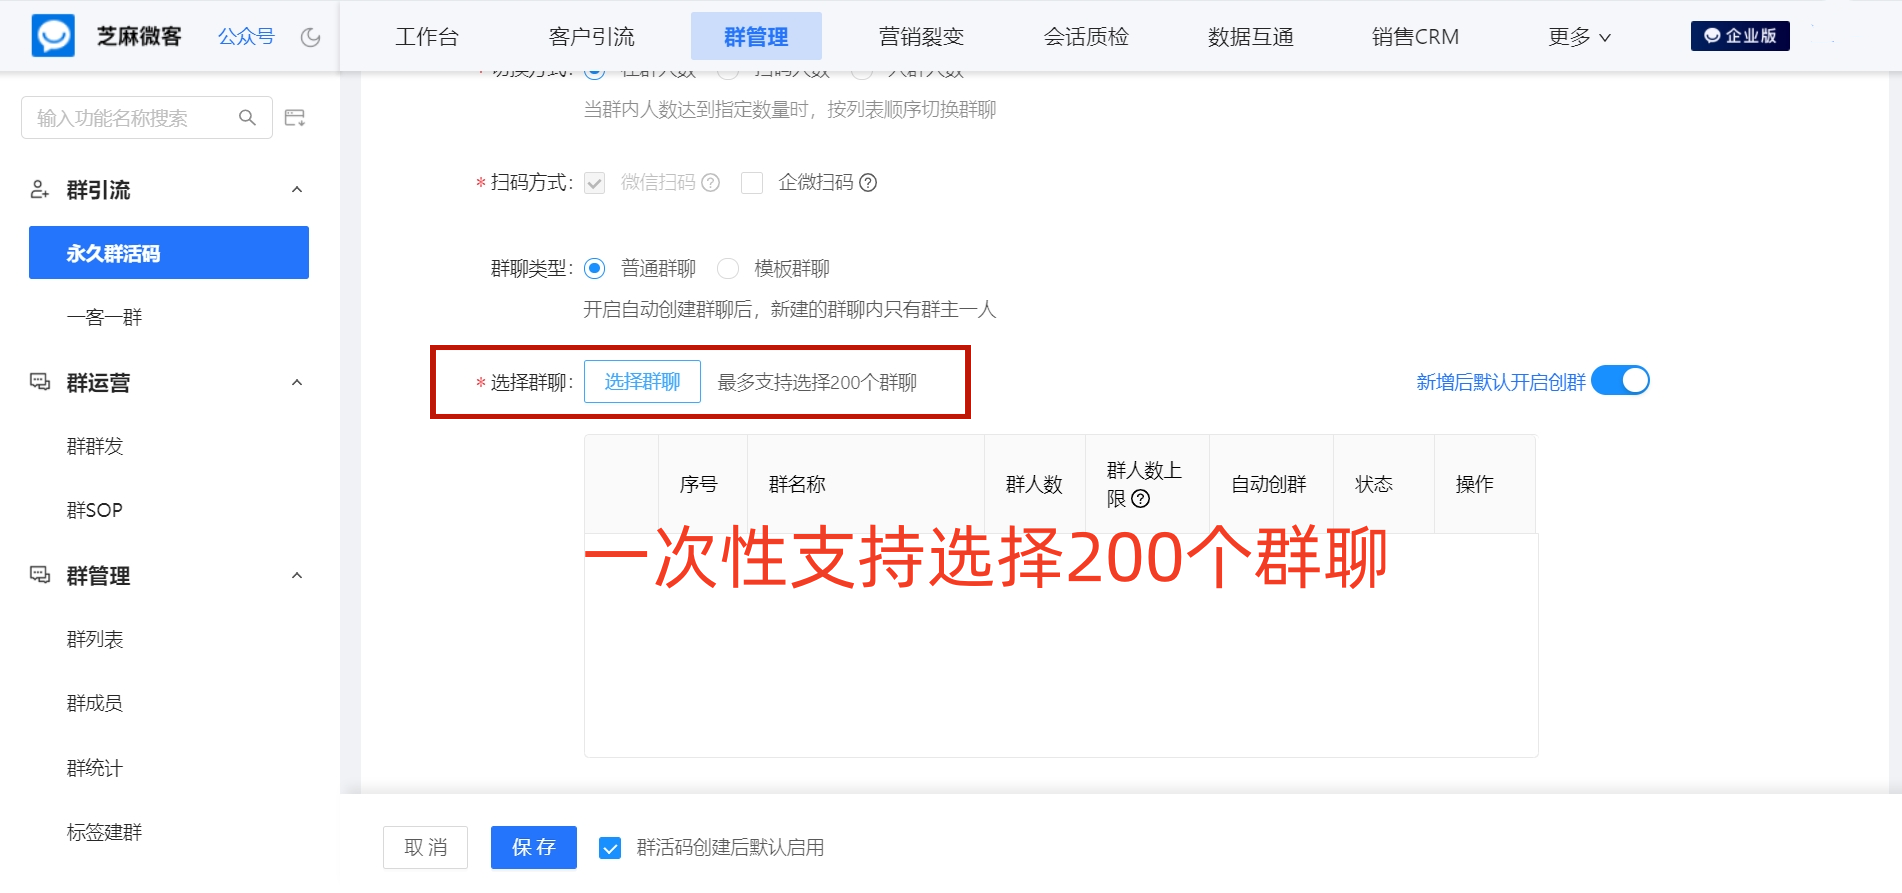
Task: Select 群列表 in sidebar
Action: (x=95, y=639)
